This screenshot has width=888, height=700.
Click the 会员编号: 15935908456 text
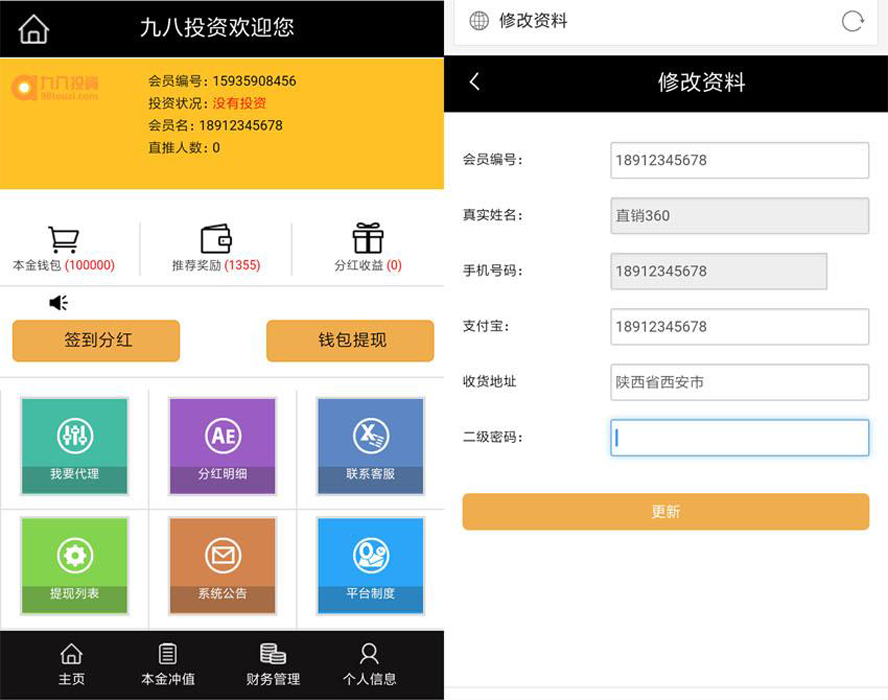point(222,81)
